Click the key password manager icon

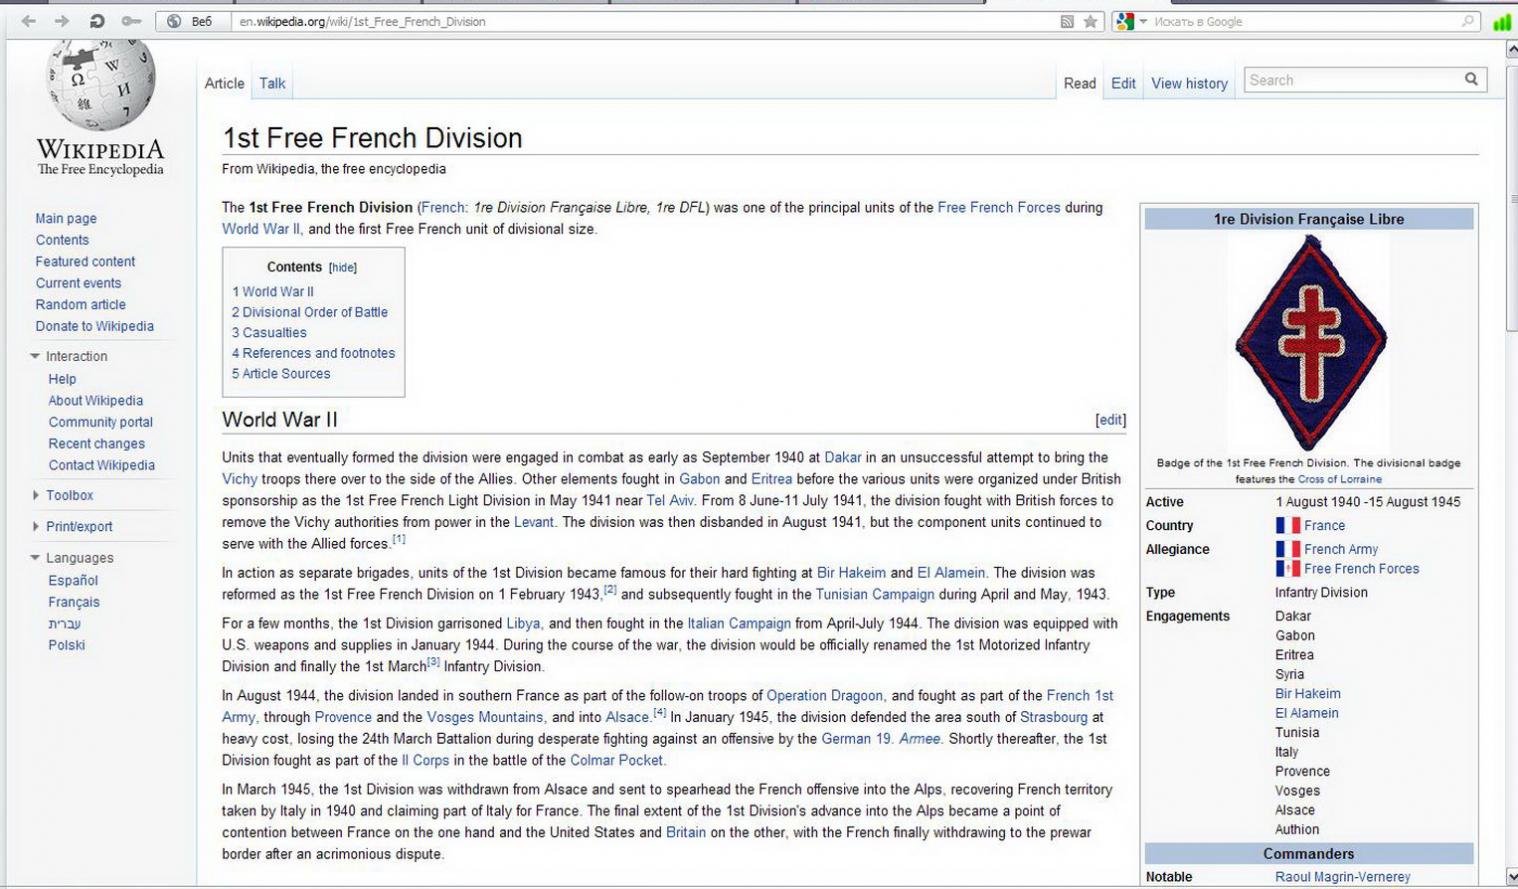pos(131,21)
